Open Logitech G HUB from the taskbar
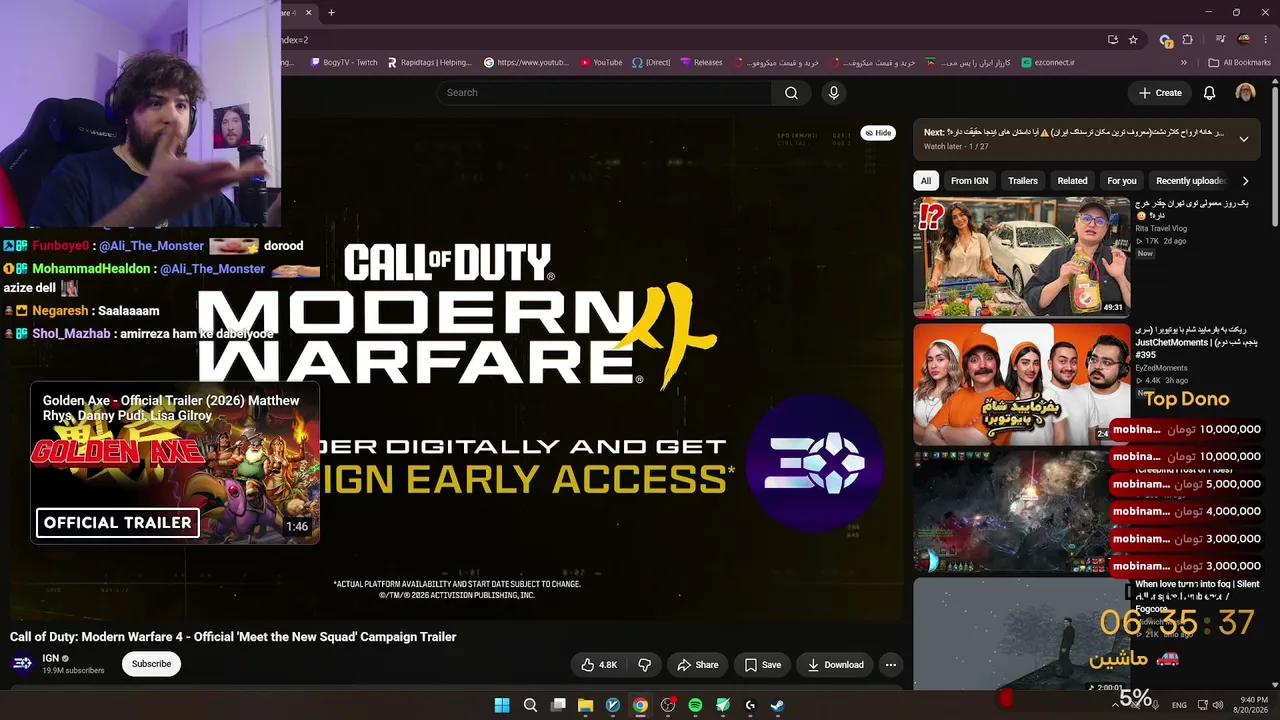This screenshot has width=1280, height=720. click(750, 705)
